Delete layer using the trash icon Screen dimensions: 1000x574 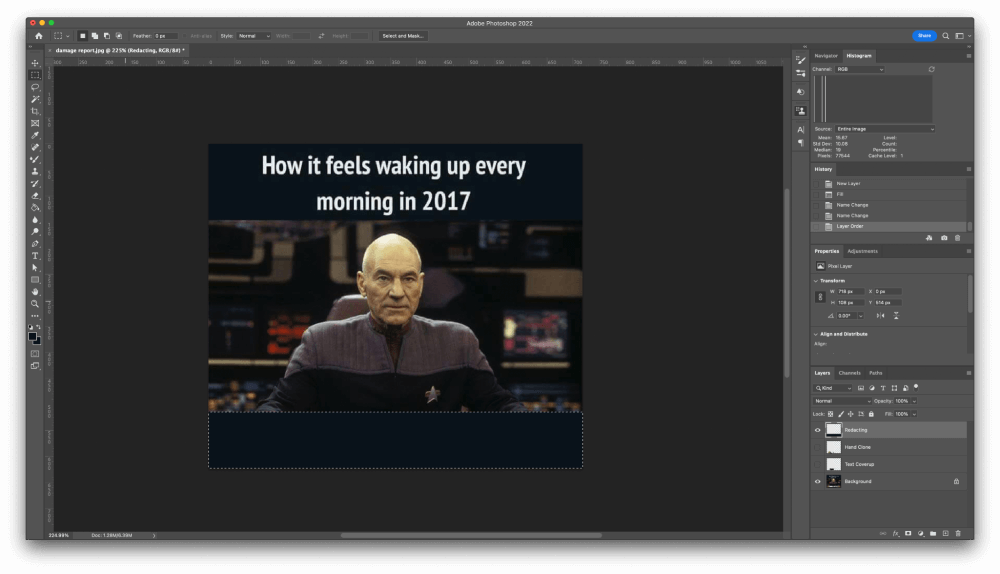[x=958, y=533]
